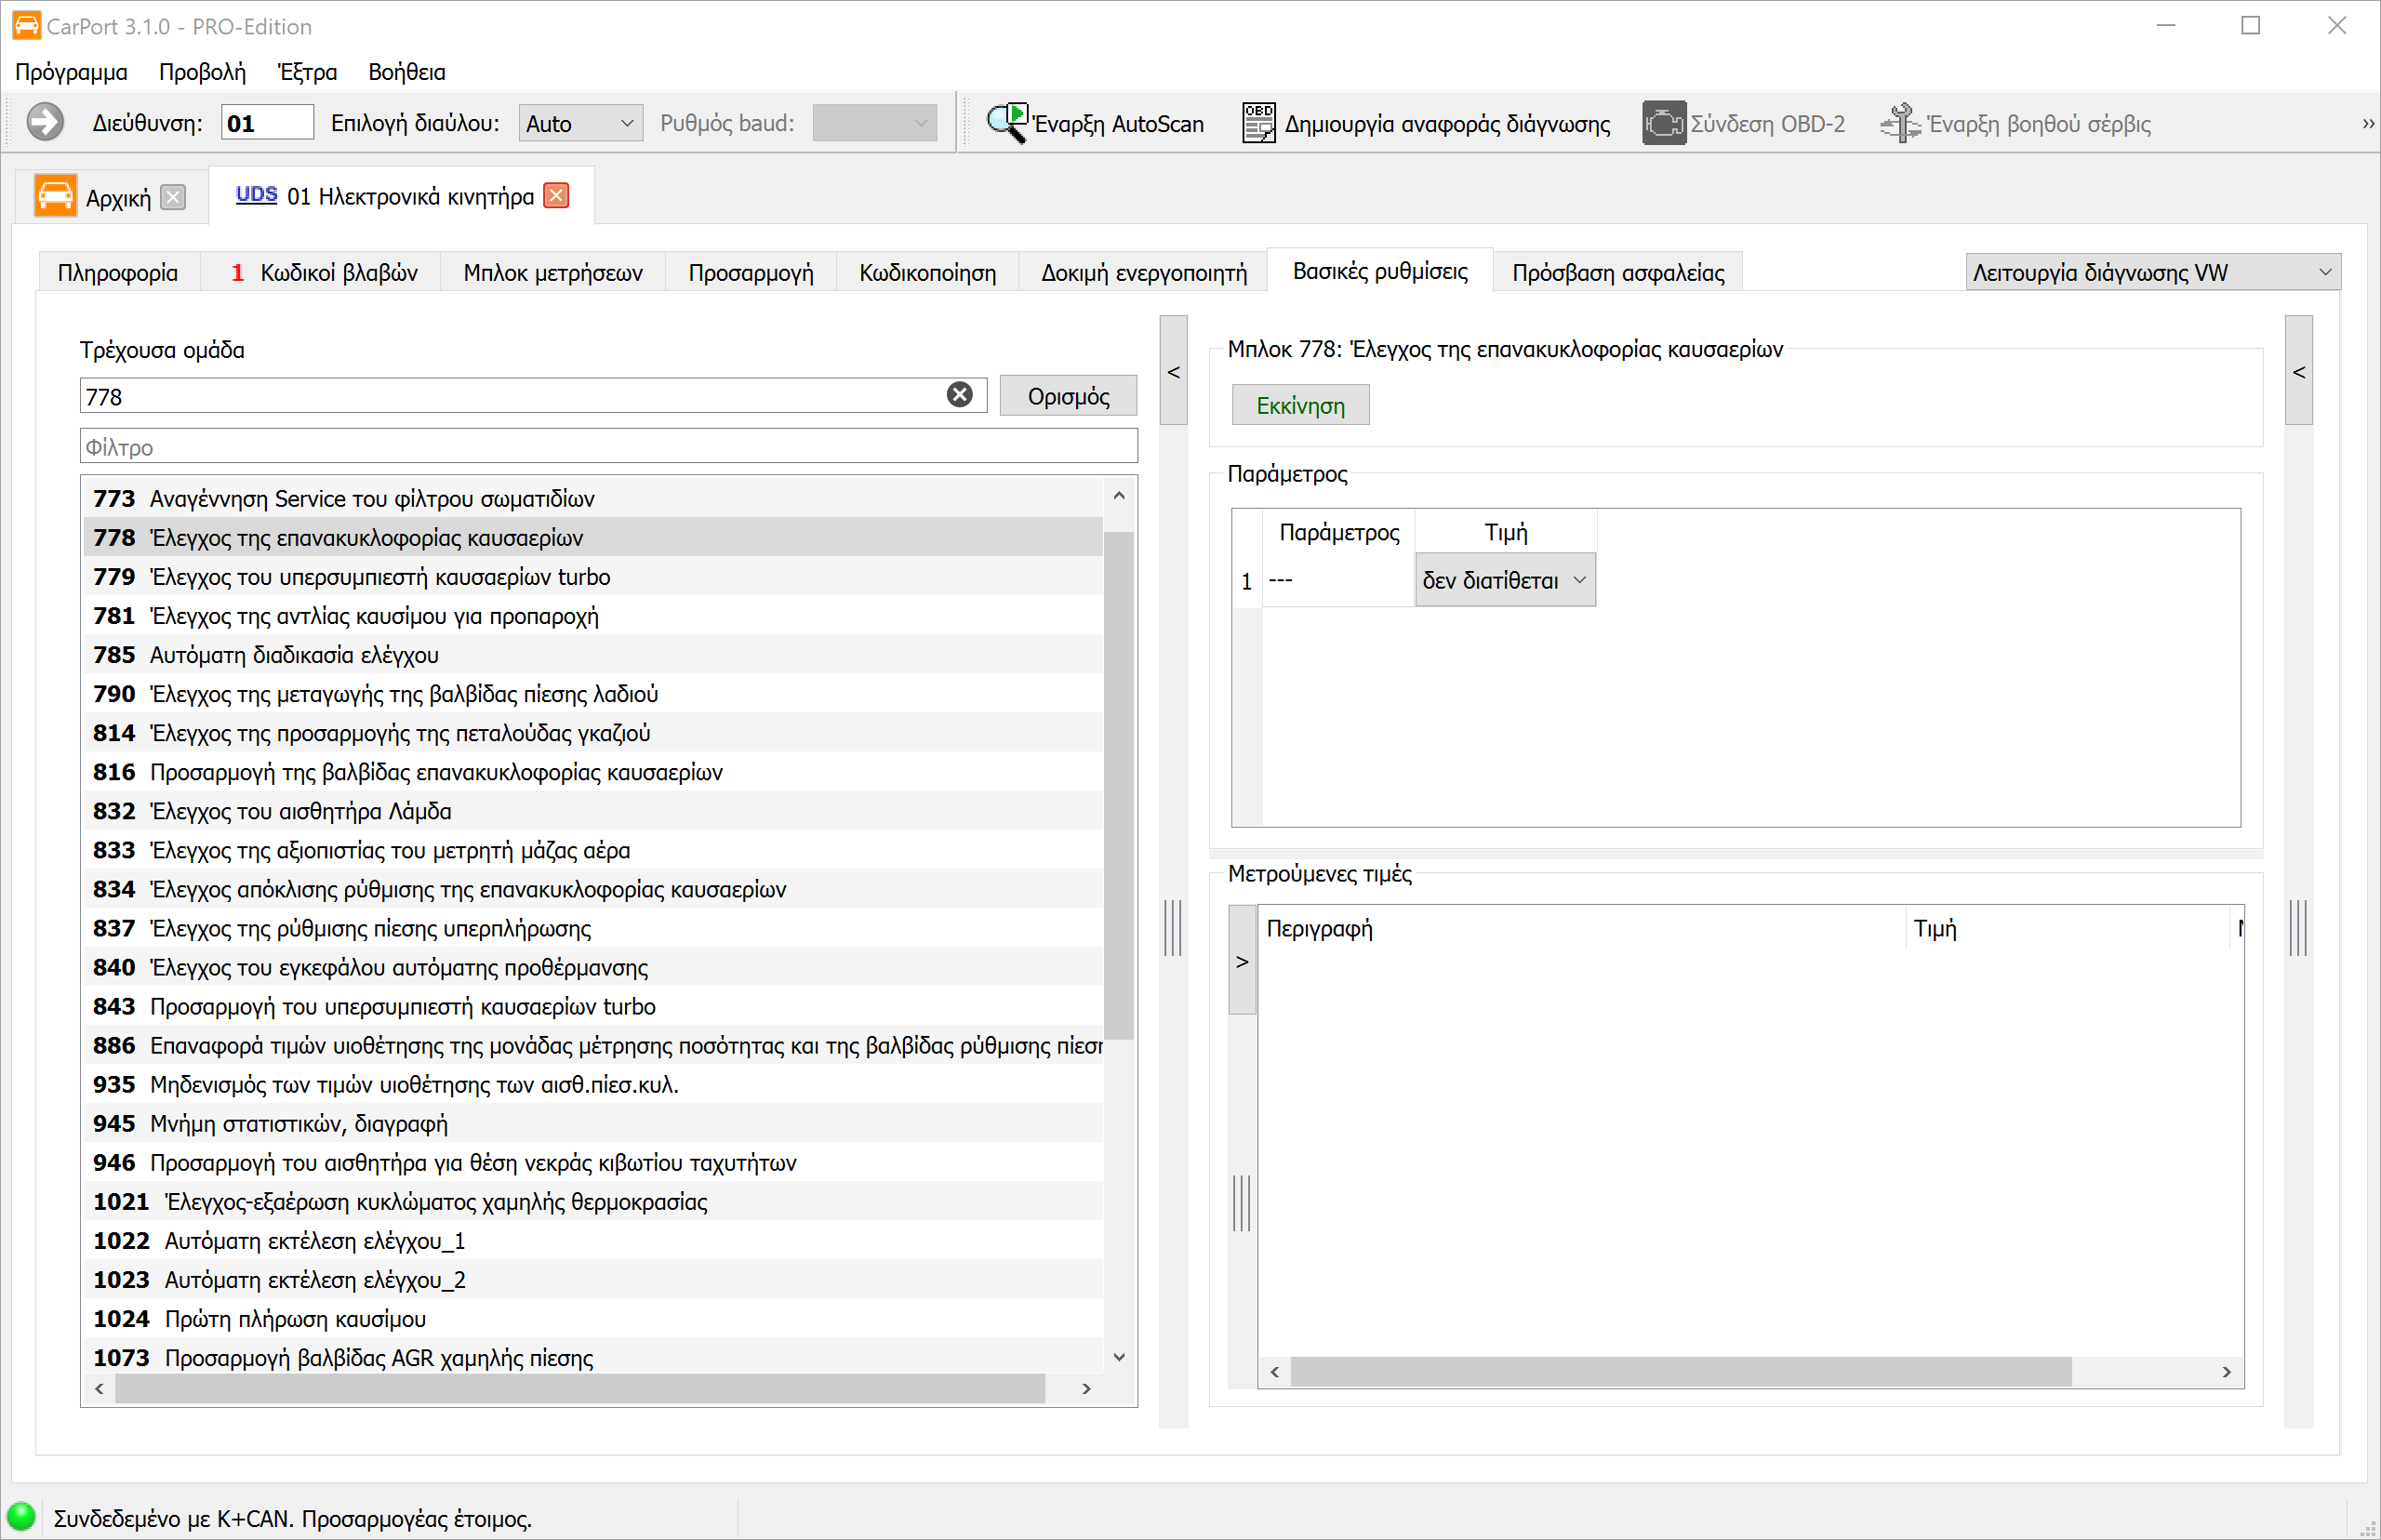Collapse the left panel using the < handle
The height and width of the screenshot is (1540, 2381).
point(1173,372)
